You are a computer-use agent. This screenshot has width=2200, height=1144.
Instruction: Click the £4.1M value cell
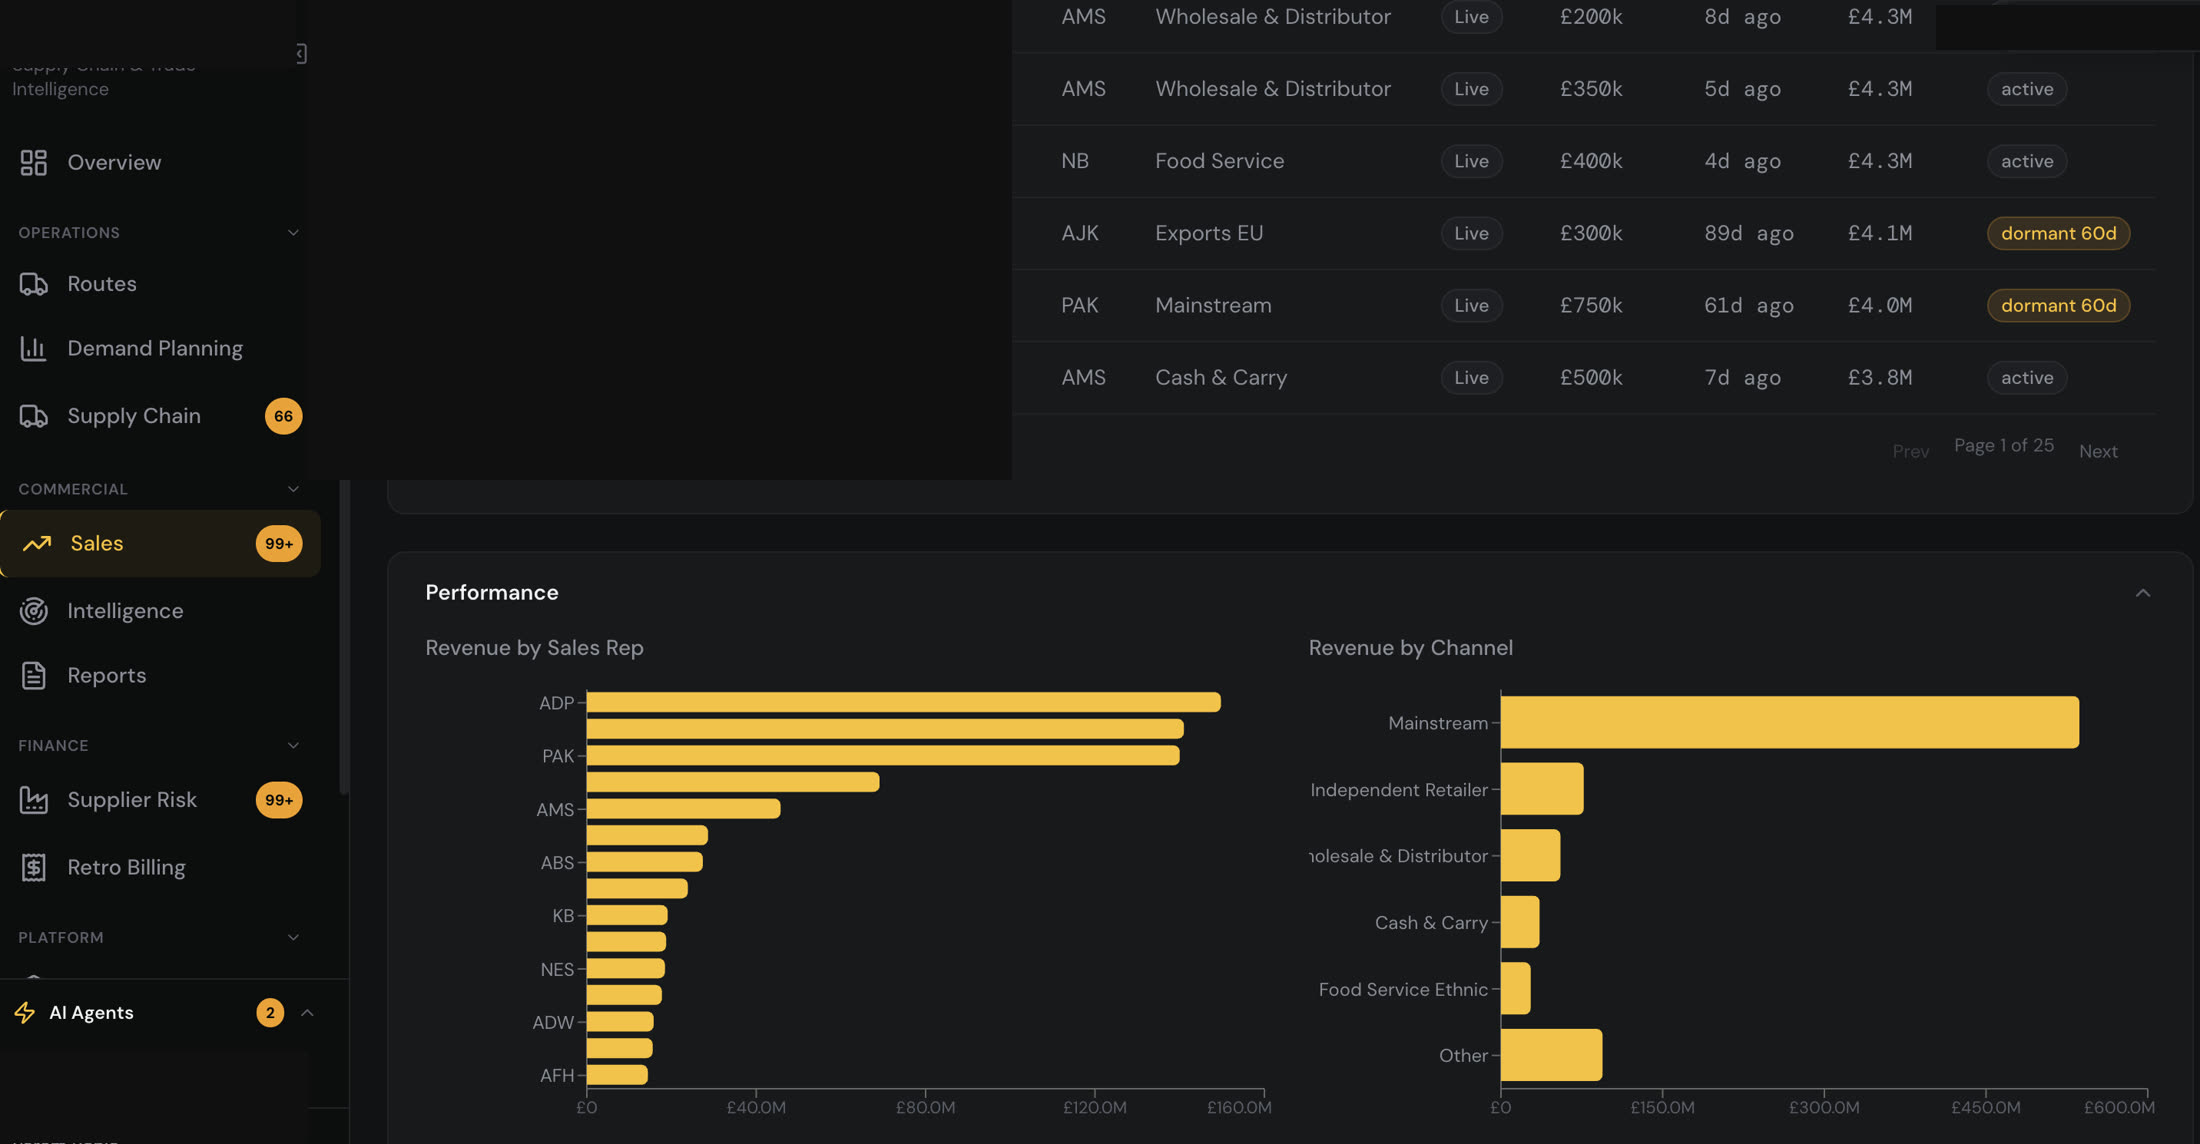(1880, 233)
